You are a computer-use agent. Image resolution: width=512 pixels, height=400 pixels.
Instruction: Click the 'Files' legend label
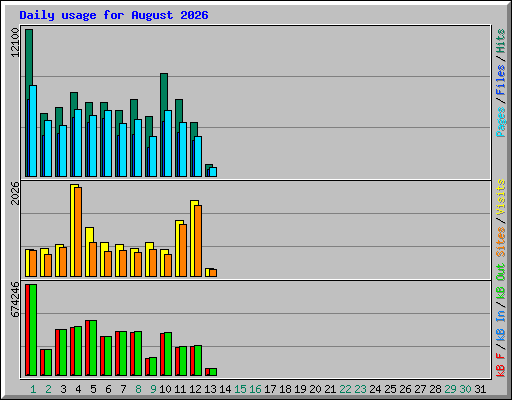tap(500, 80)
